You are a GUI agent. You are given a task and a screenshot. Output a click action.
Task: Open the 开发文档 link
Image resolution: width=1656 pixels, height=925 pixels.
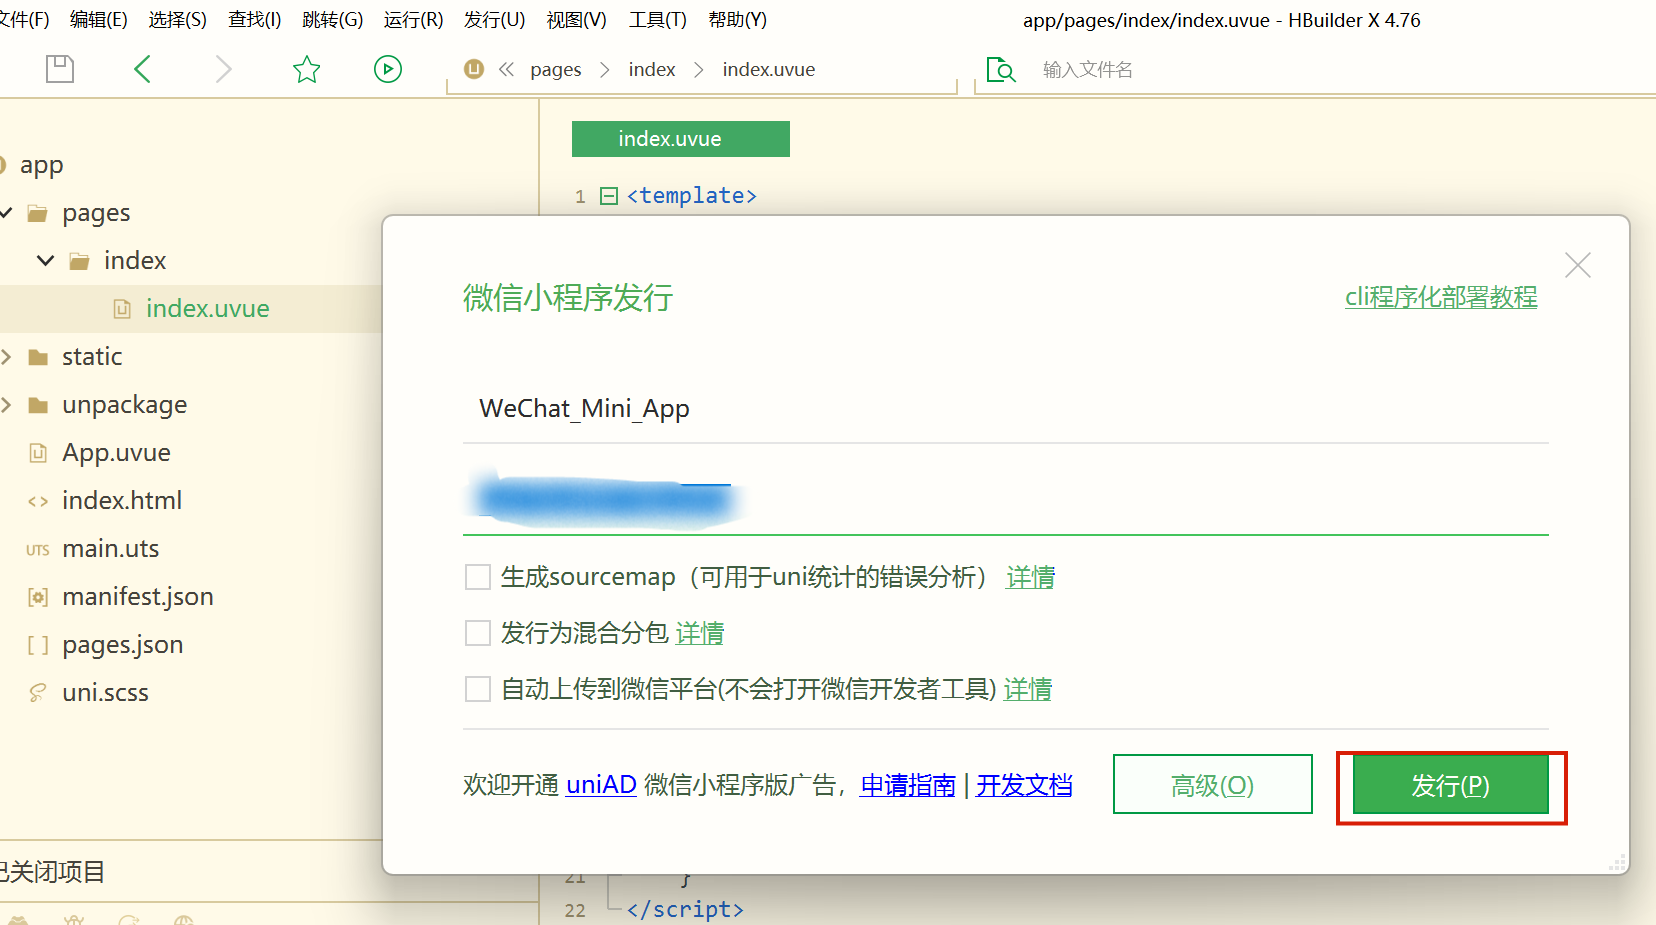tap(1024, 785)
